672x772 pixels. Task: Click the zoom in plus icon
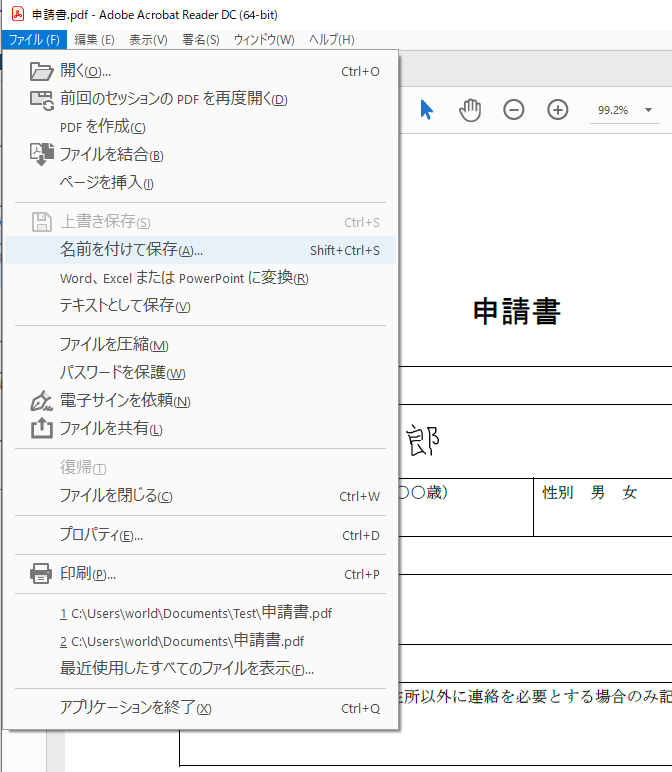(557, 109)
